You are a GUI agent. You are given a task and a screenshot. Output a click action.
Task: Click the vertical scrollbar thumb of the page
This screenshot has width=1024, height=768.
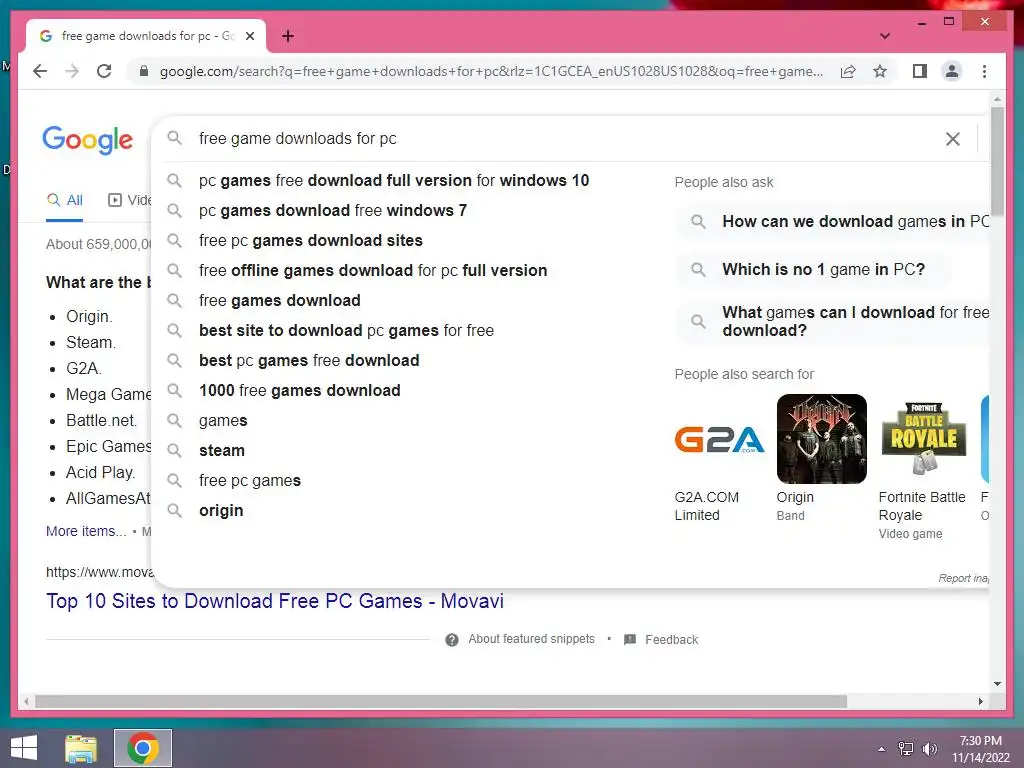(997, 160)
